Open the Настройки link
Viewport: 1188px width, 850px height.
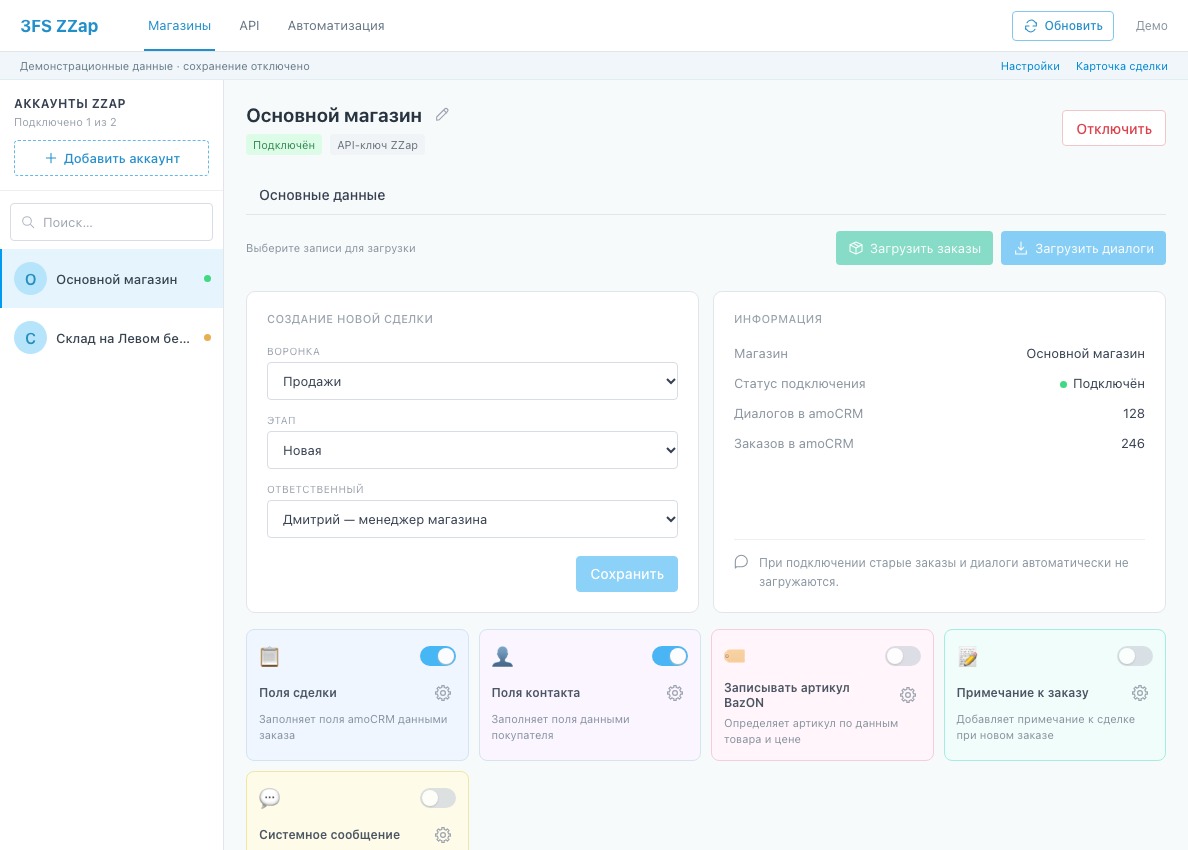click(1030, 66)
